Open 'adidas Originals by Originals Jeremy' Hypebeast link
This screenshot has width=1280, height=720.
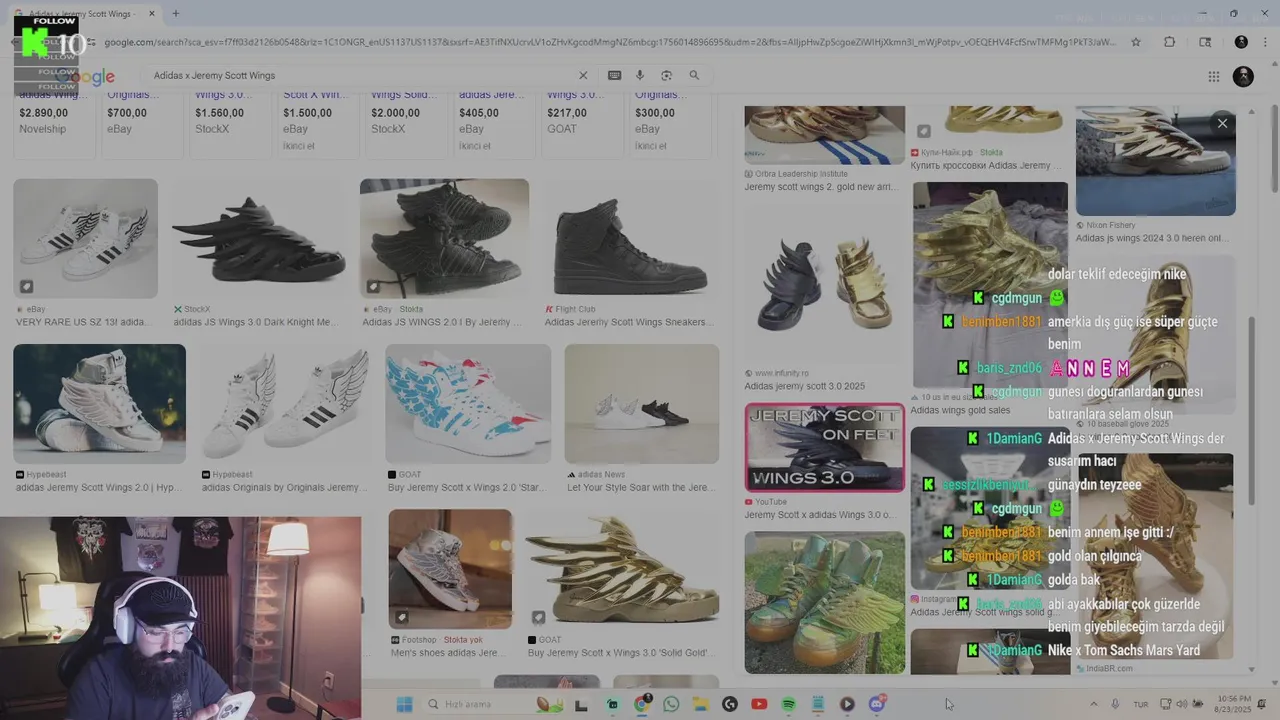tap(285, 488)
